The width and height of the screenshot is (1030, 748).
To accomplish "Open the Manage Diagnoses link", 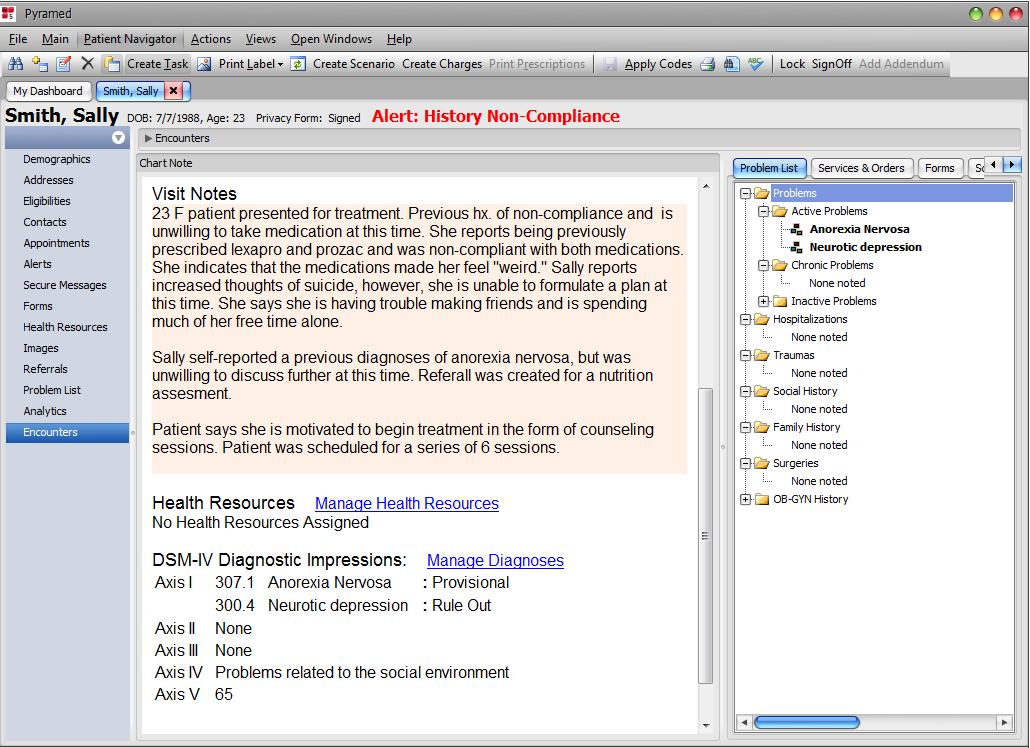I will click(495, 561).
